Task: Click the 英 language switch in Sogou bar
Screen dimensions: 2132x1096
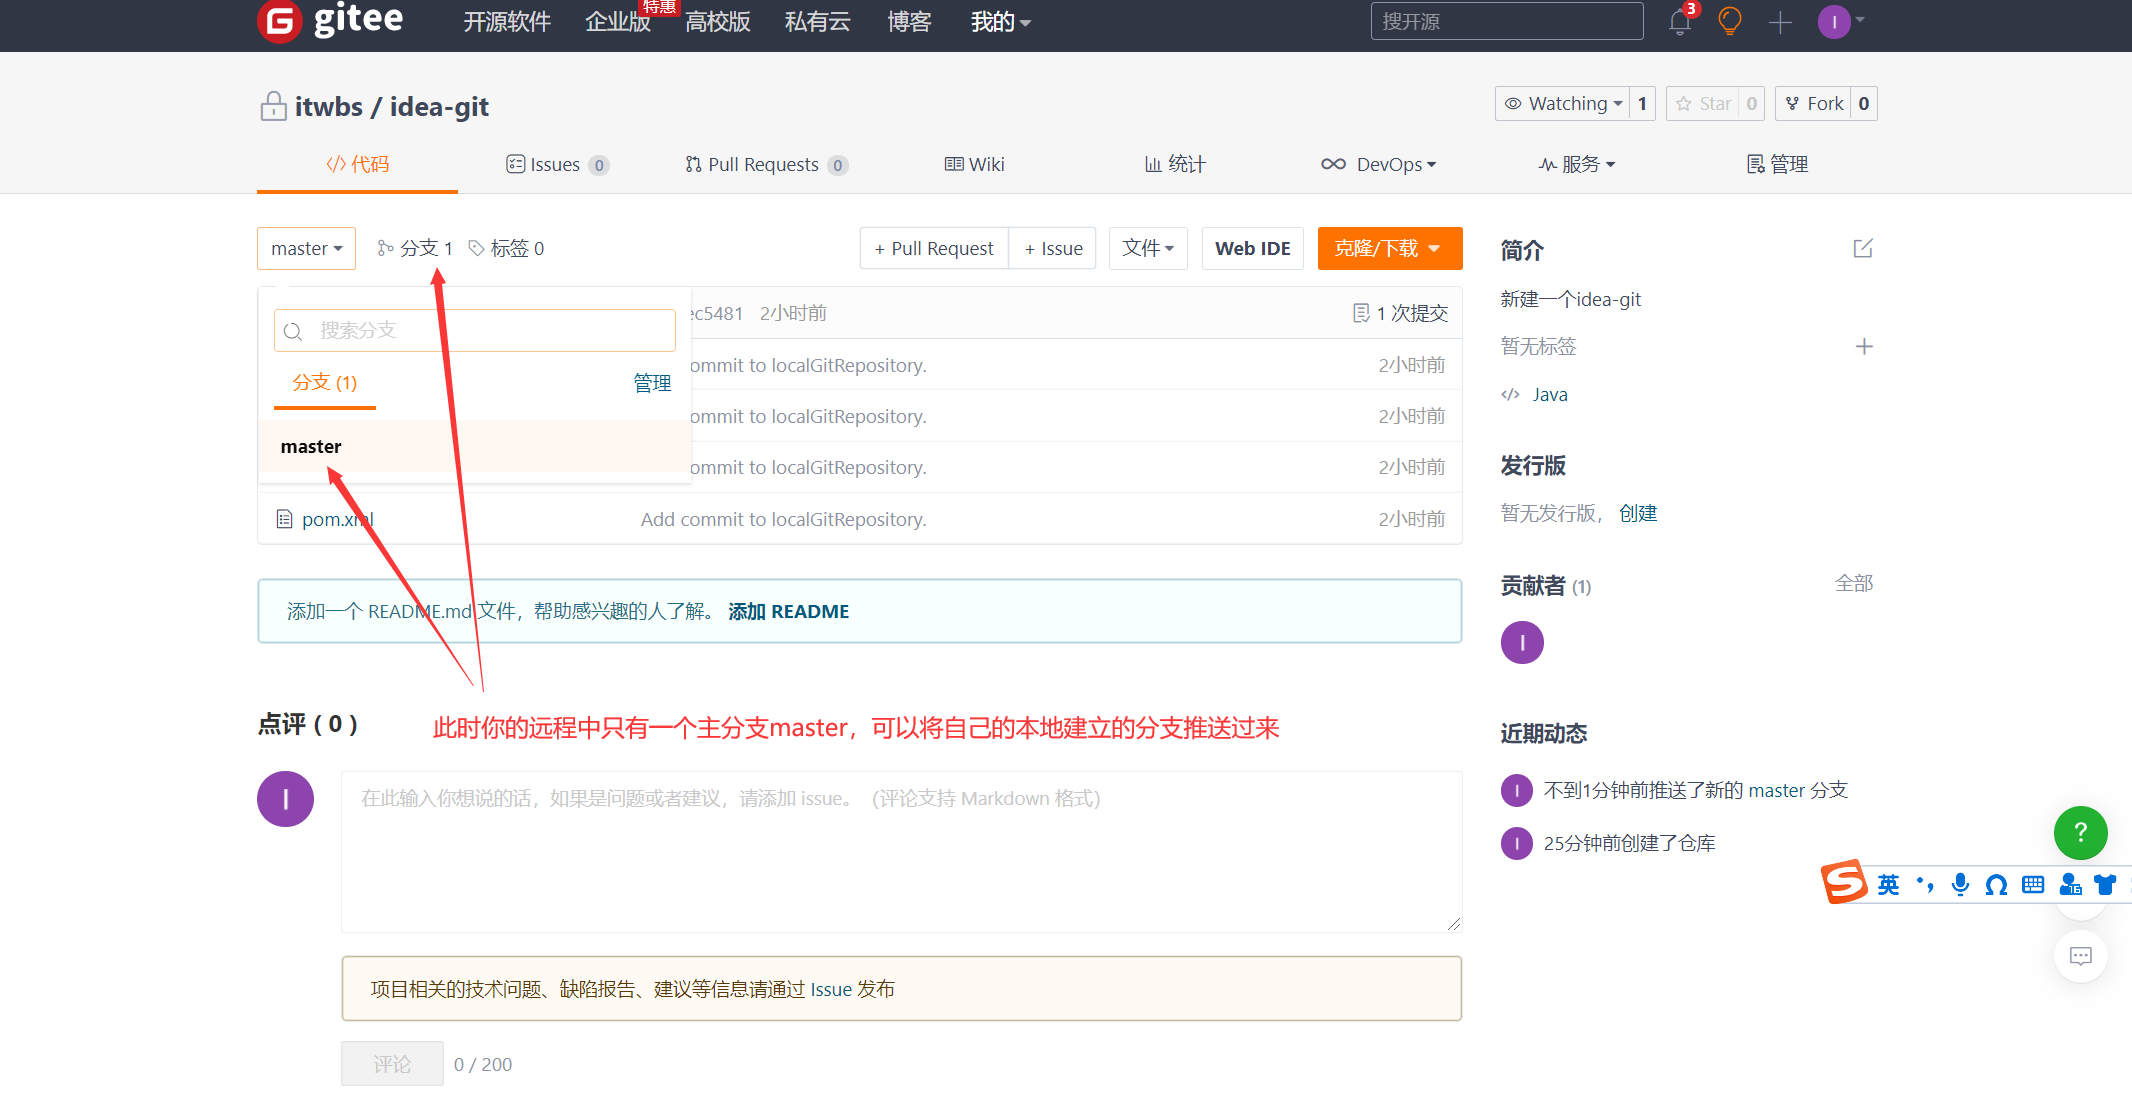Action: click(1888, 884)
